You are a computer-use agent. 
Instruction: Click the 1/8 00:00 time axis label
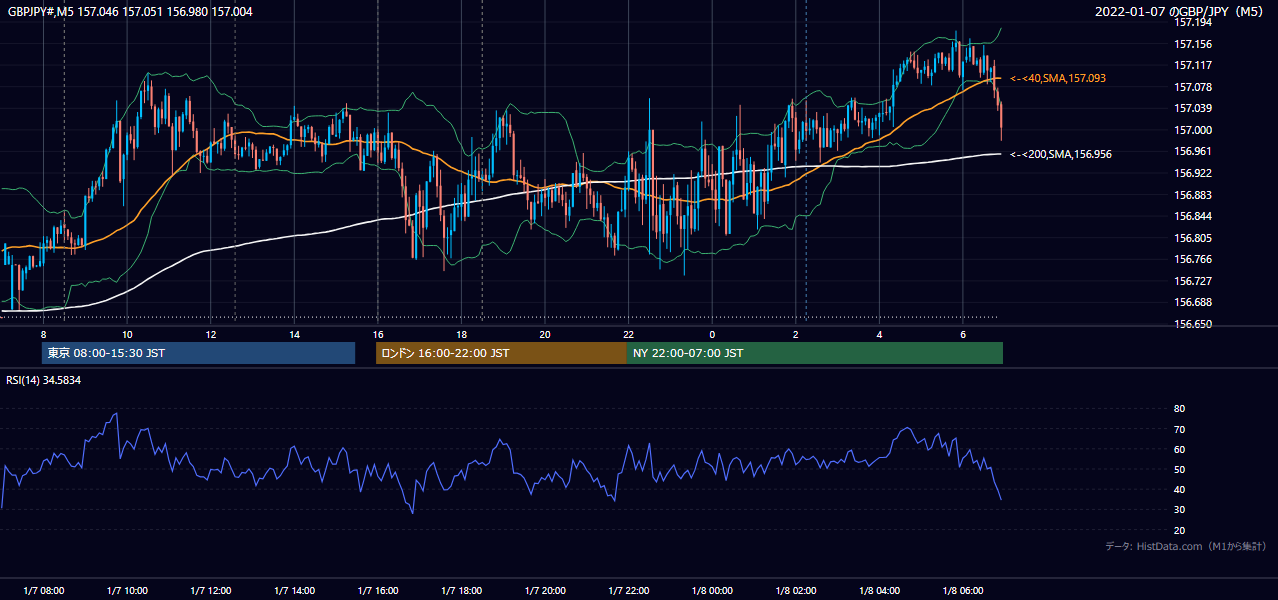pyautogui.click(x=712, y=591)
